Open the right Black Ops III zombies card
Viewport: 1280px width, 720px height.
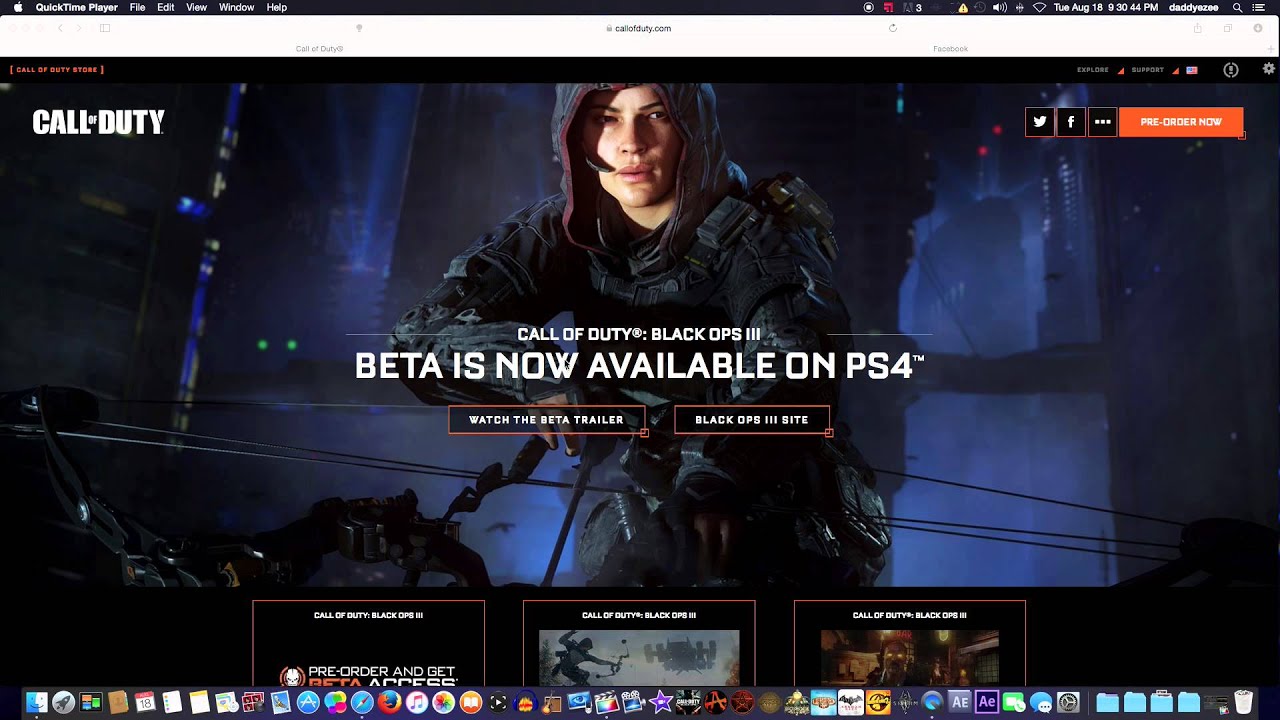910,643
